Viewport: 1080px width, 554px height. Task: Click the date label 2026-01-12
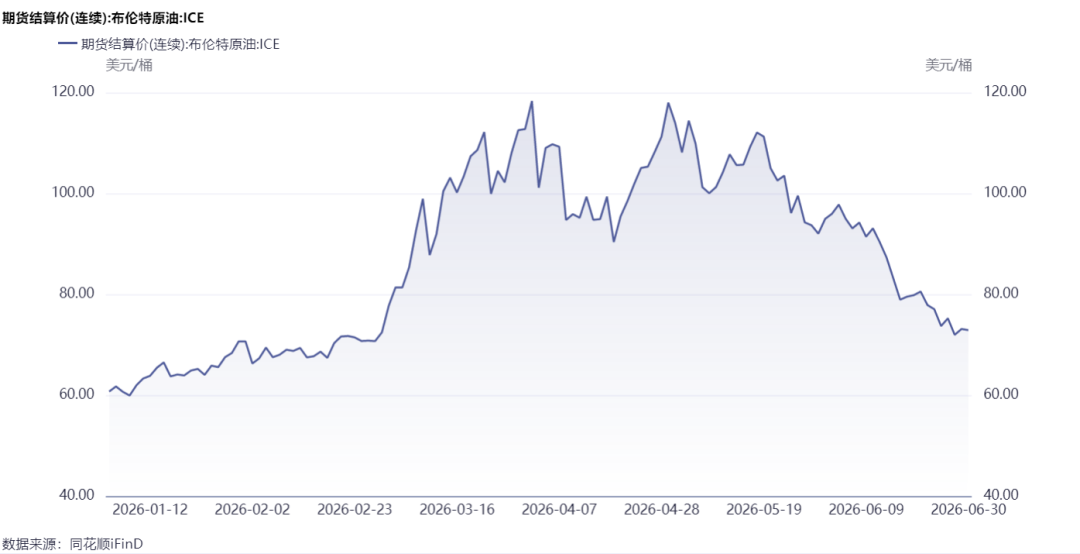coord(149,510)
